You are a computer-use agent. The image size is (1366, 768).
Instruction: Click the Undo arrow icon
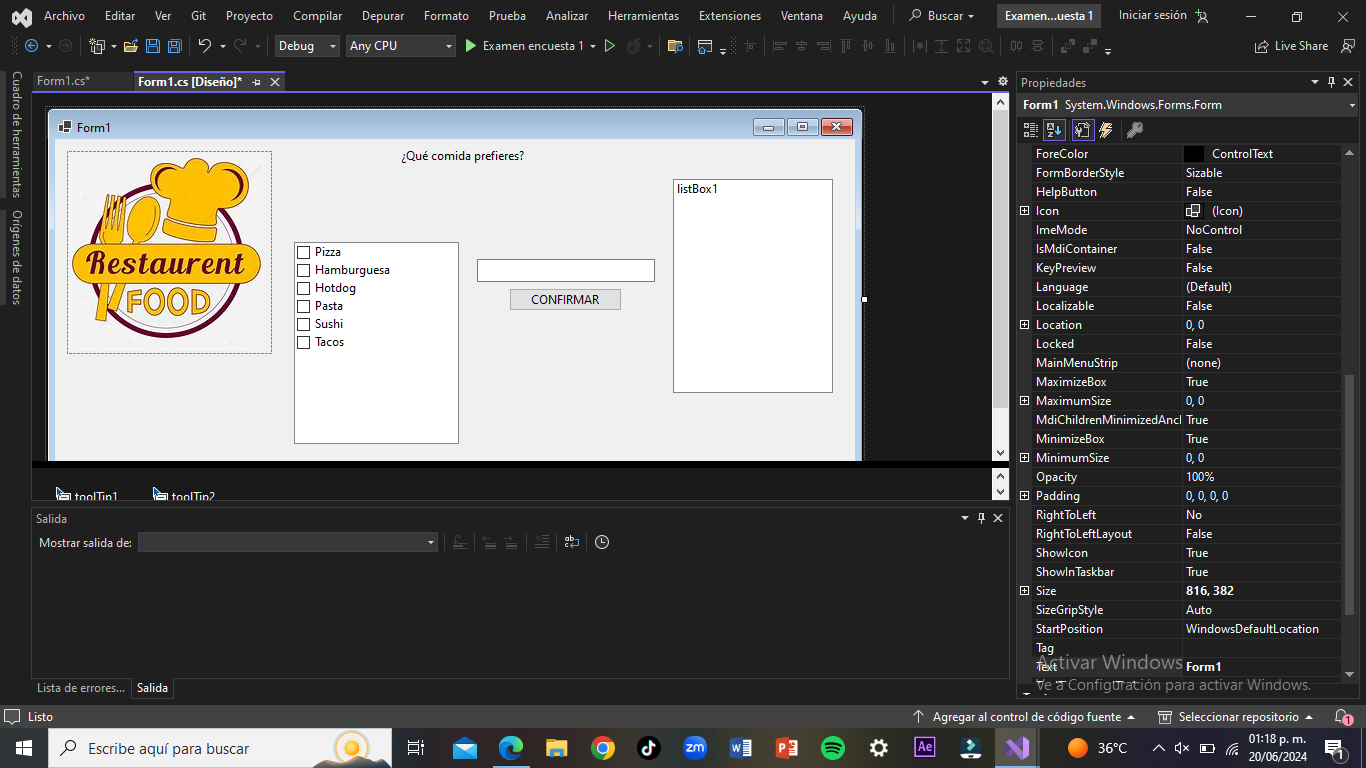(204, 46)
